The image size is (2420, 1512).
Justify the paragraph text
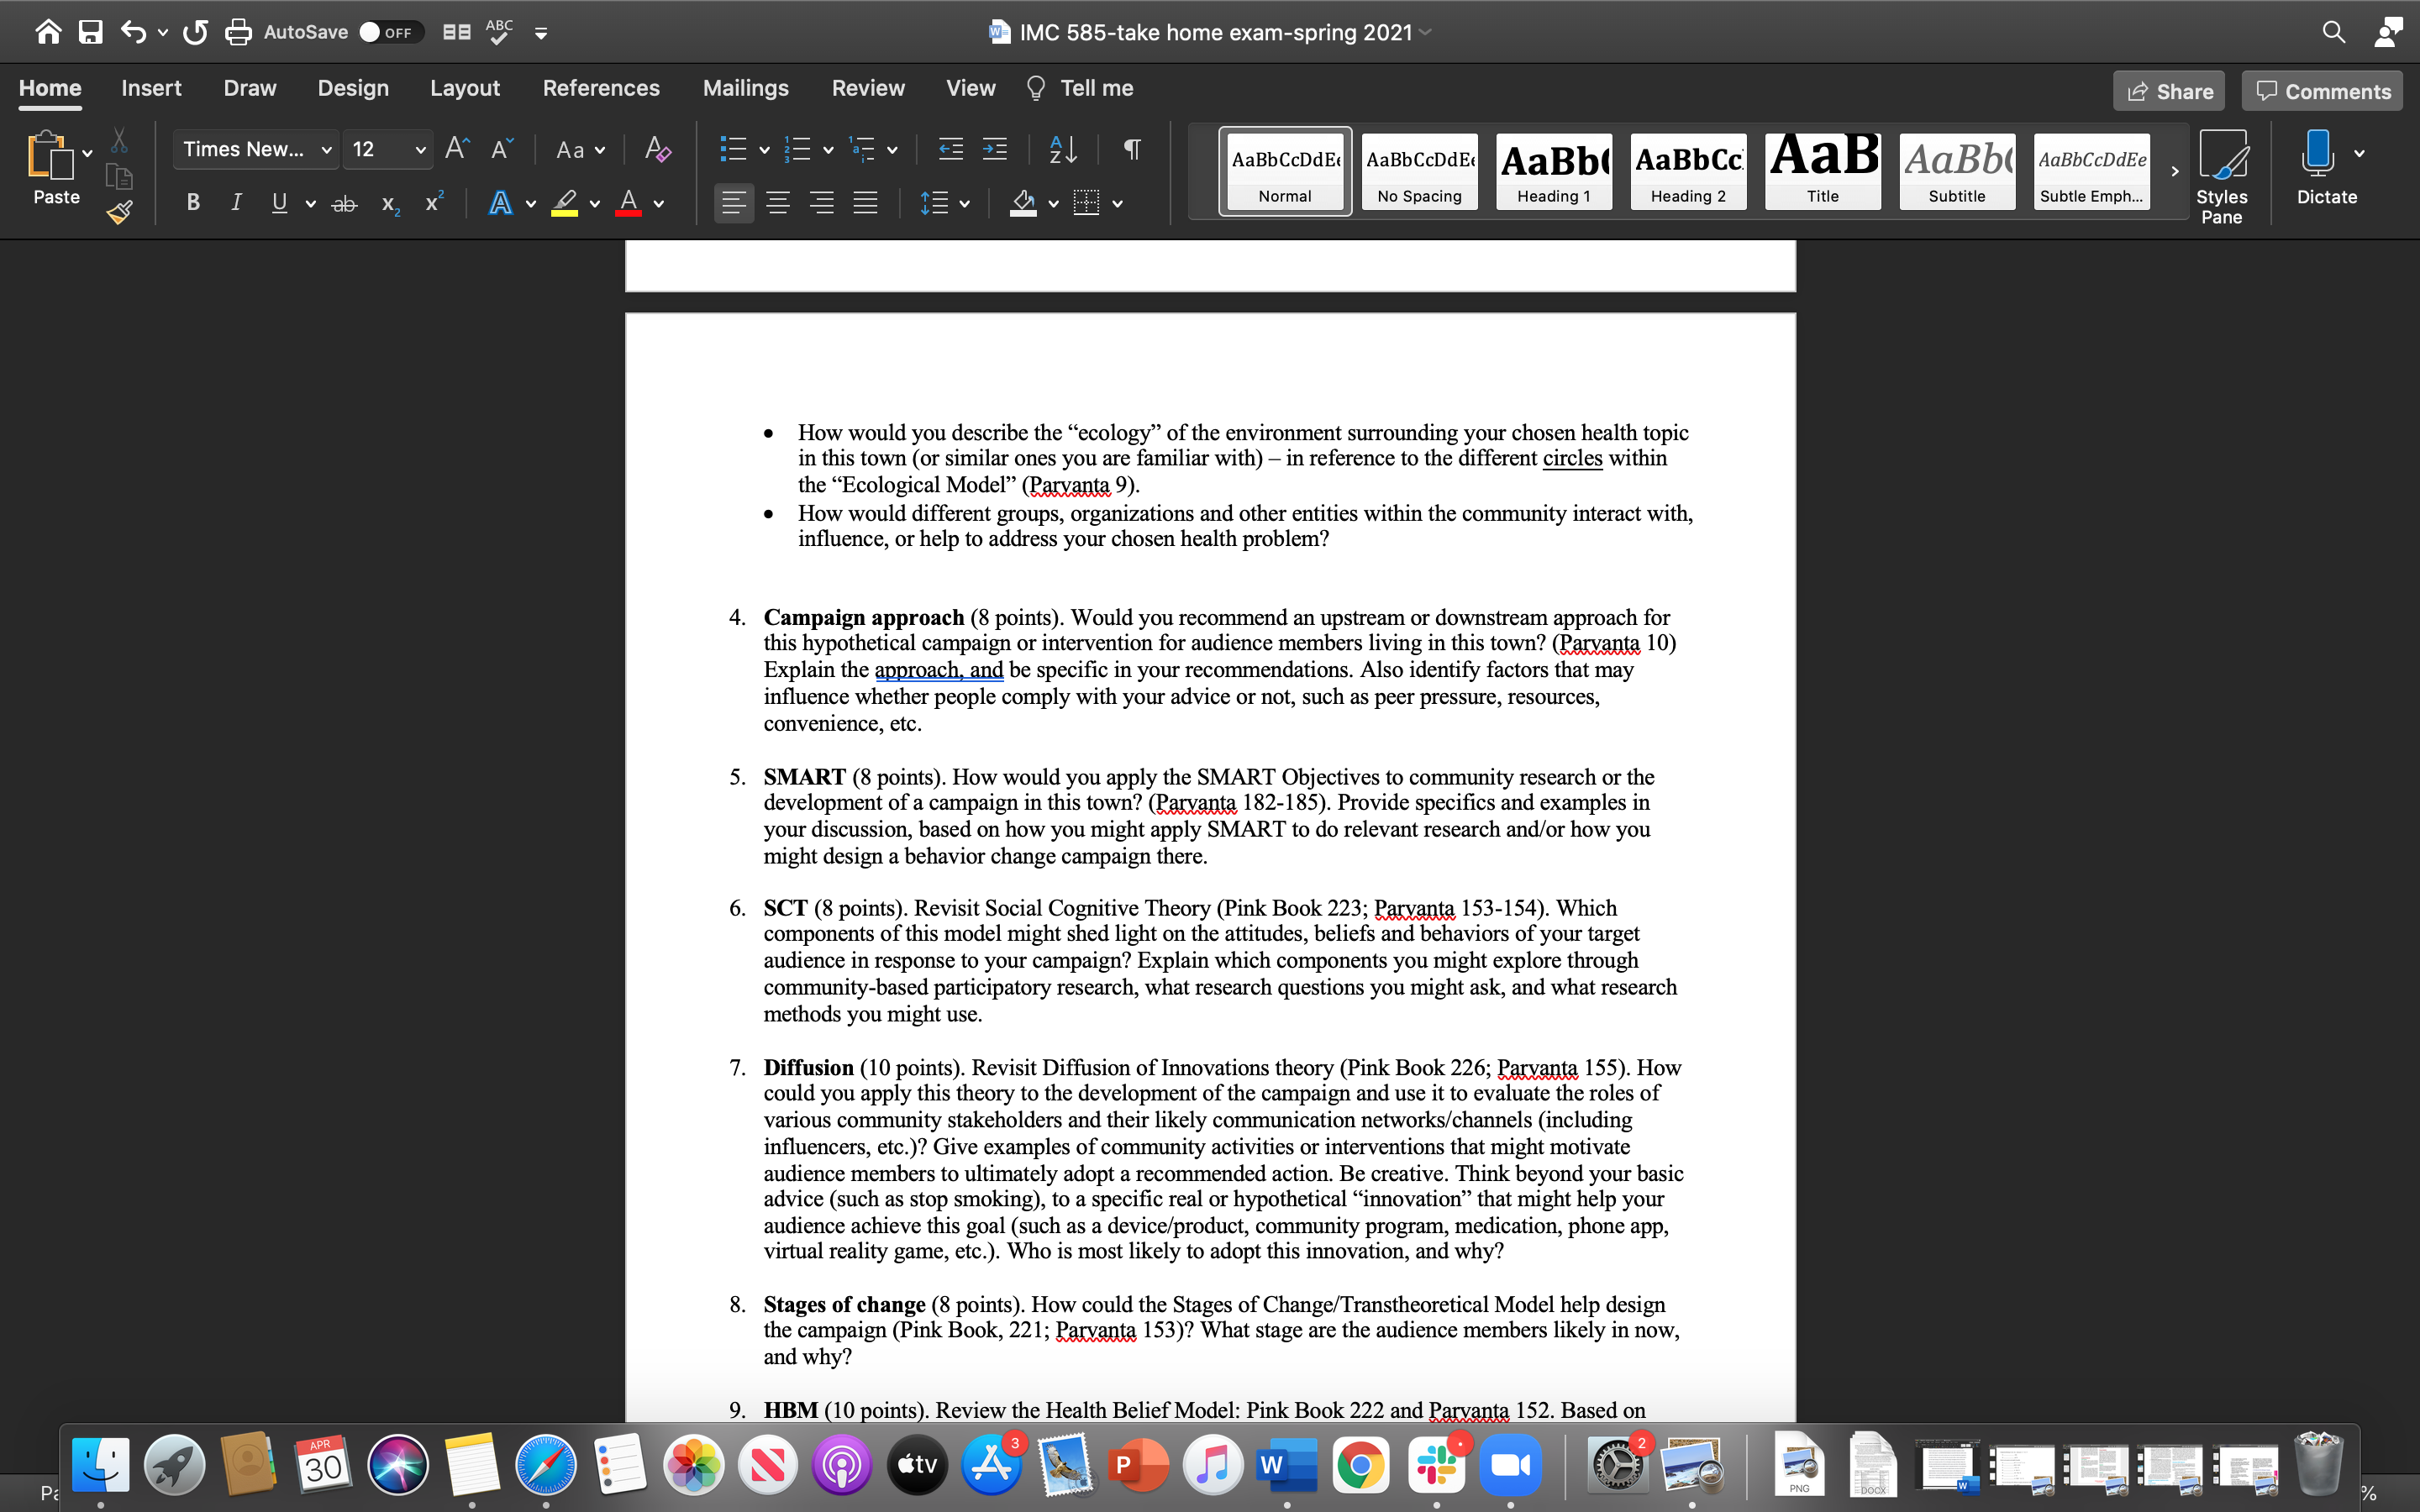tap(865, 204)
